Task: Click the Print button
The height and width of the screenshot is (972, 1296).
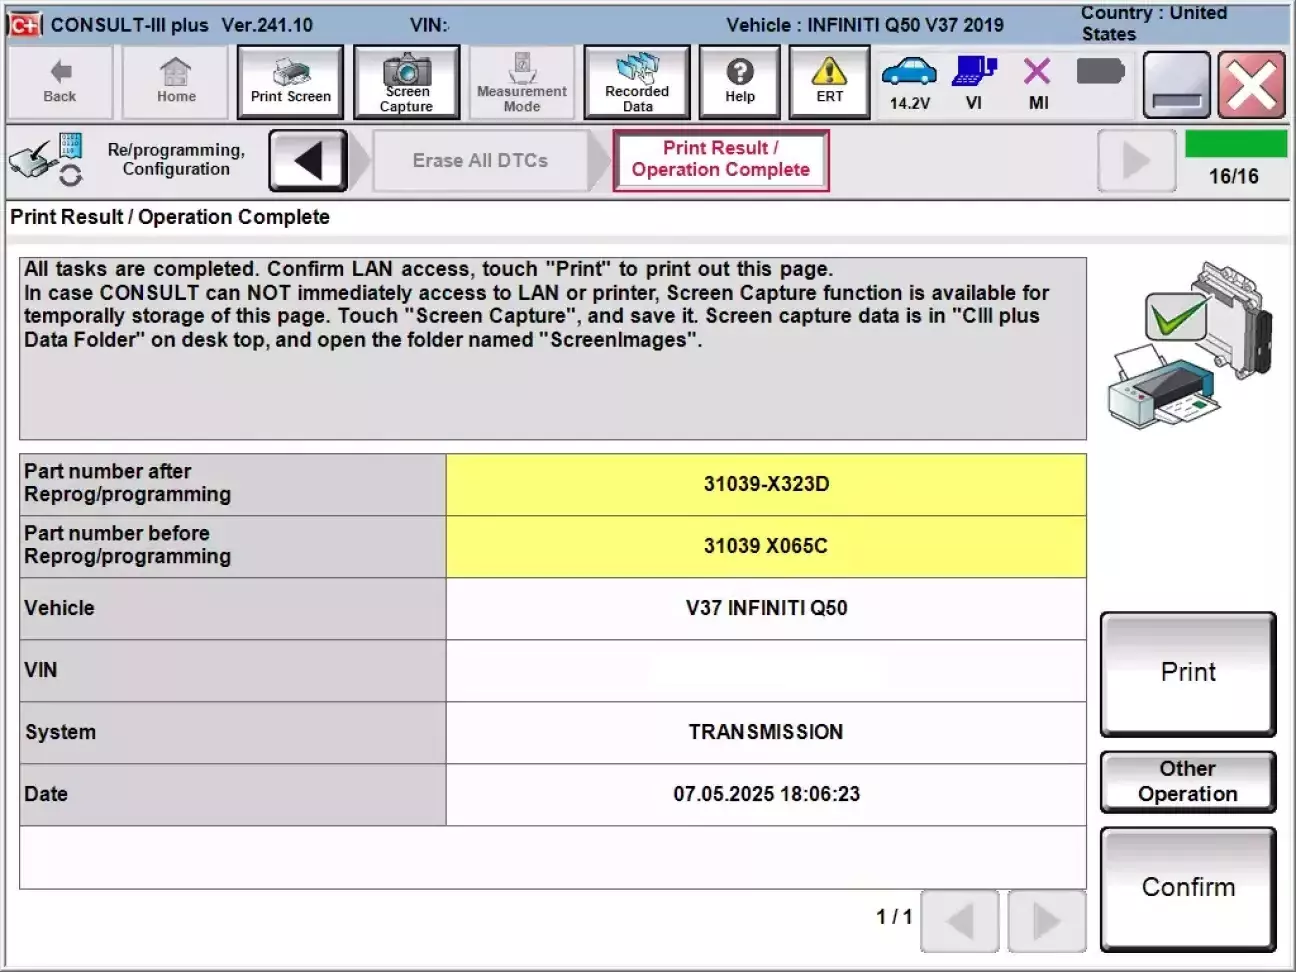Action: pyautogui.click(x=1188, y=673)
